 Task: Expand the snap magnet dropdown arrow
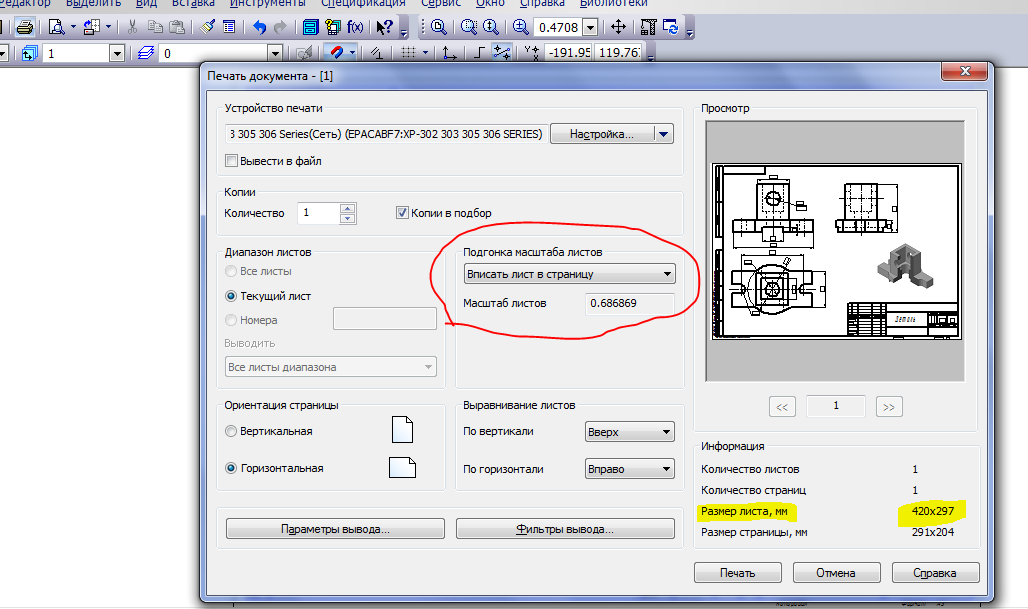click(352, 52)
